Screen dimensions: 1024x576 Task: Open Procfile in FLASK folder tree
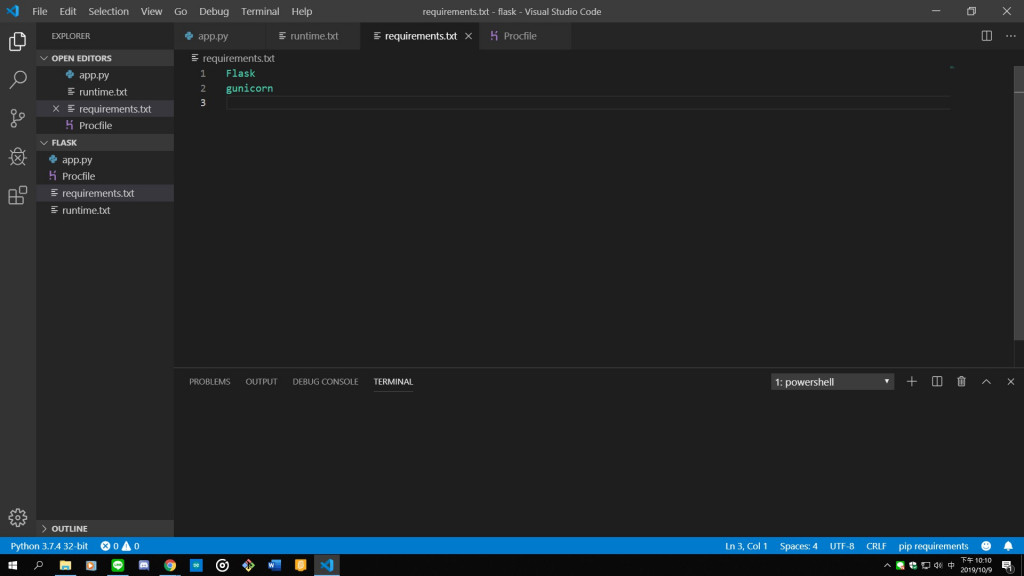[104, 176]
